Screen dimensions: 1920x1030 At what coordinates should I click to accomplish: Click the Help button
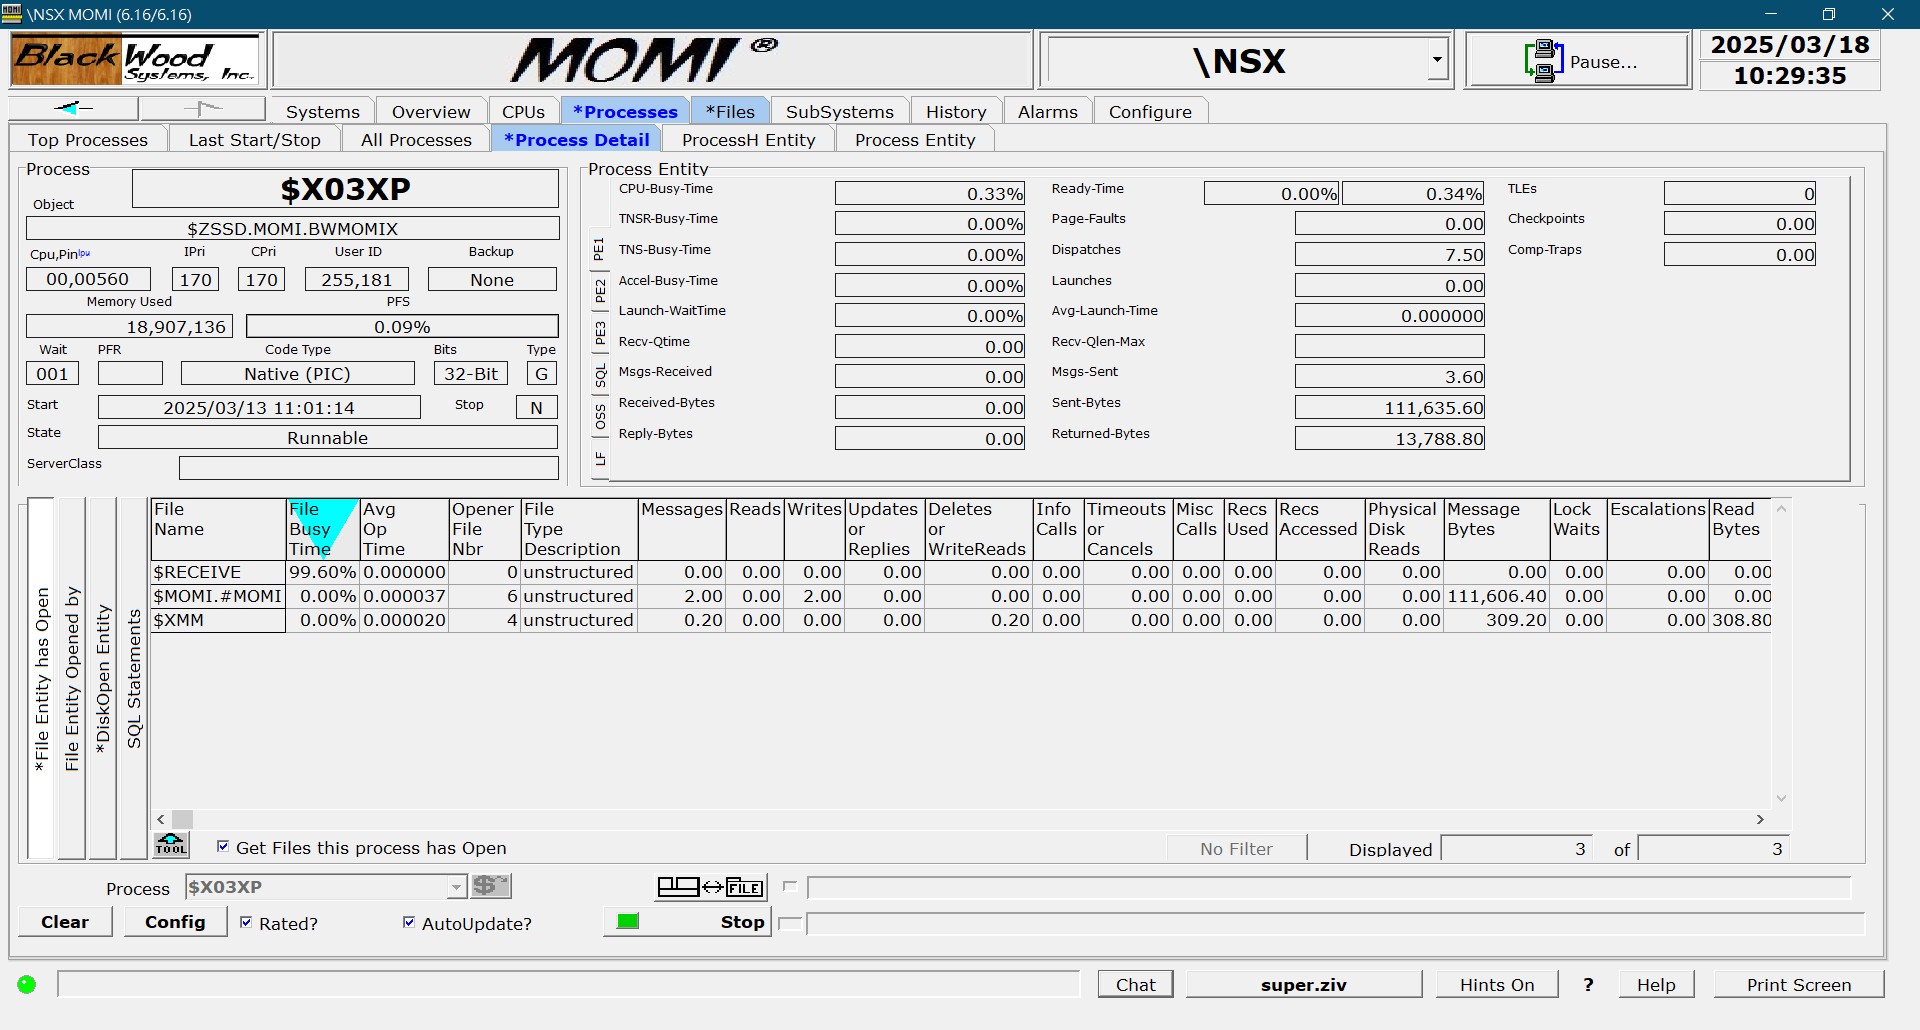click(1656, 984)
